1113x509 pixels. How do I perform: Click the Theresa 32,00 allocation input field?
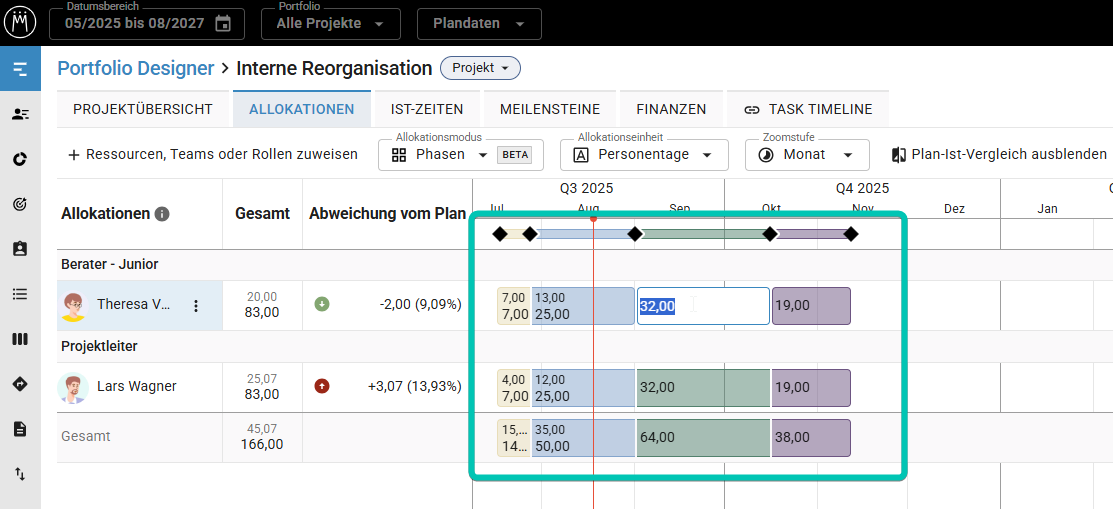click(702, 306)
